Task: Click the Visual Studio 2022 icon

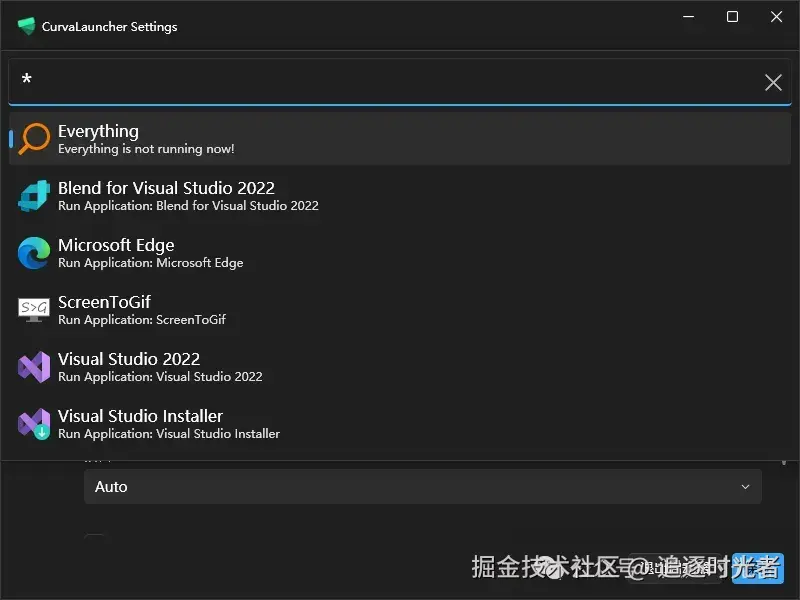Action: coord(34,367)
